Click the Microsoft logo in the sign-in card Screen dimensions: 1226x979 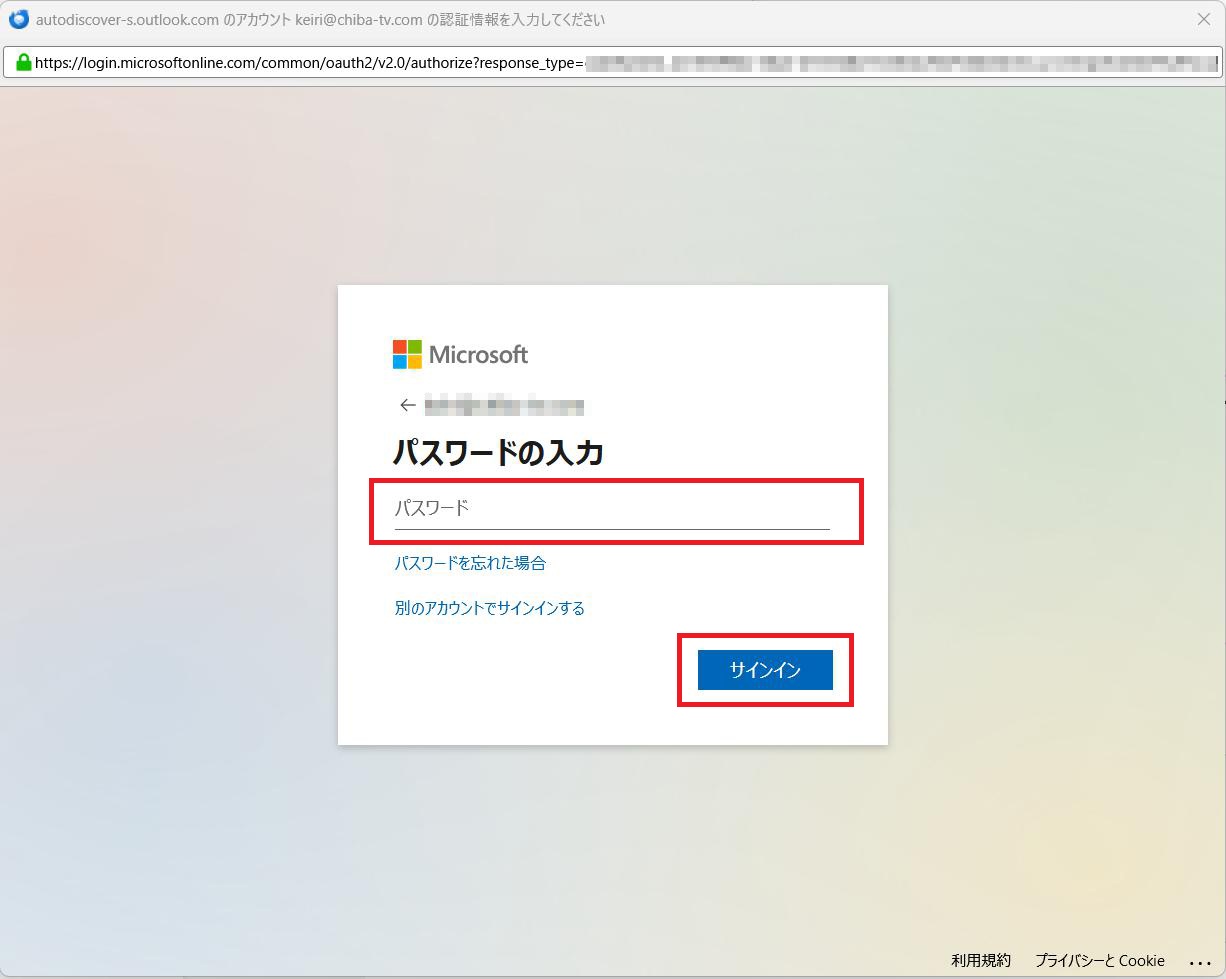(x=460, y=354)
